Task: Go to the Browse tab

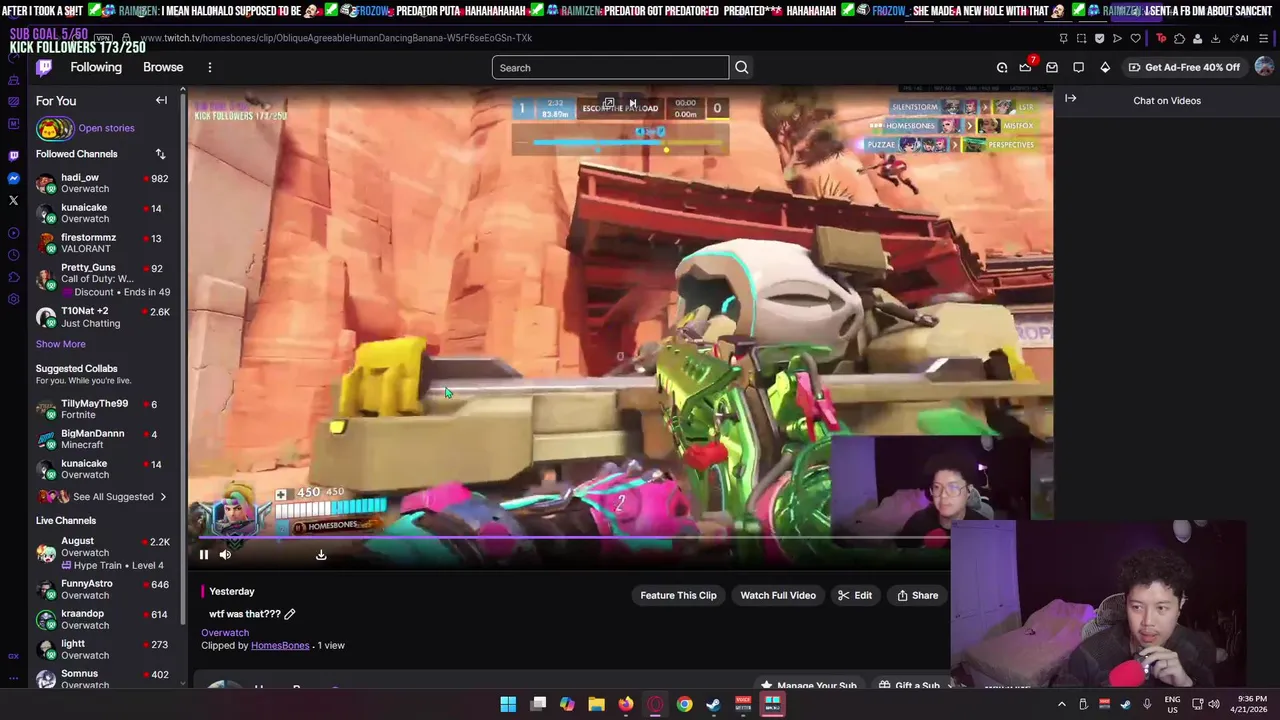Action: [x=163, y=67]
